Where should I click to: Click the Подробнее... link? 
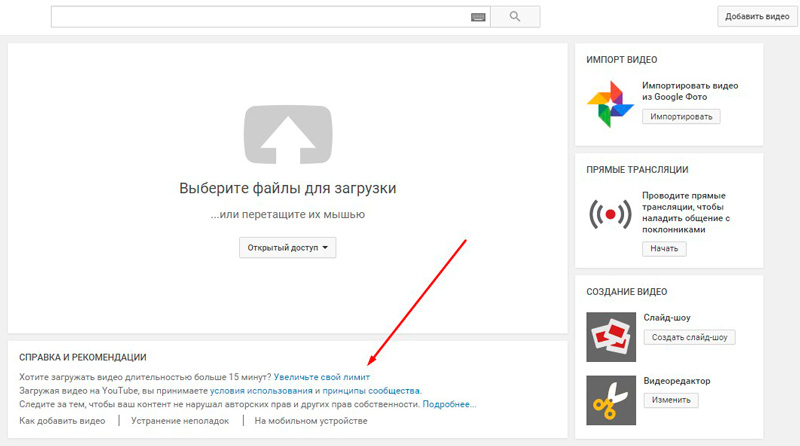tap(449, 404)
